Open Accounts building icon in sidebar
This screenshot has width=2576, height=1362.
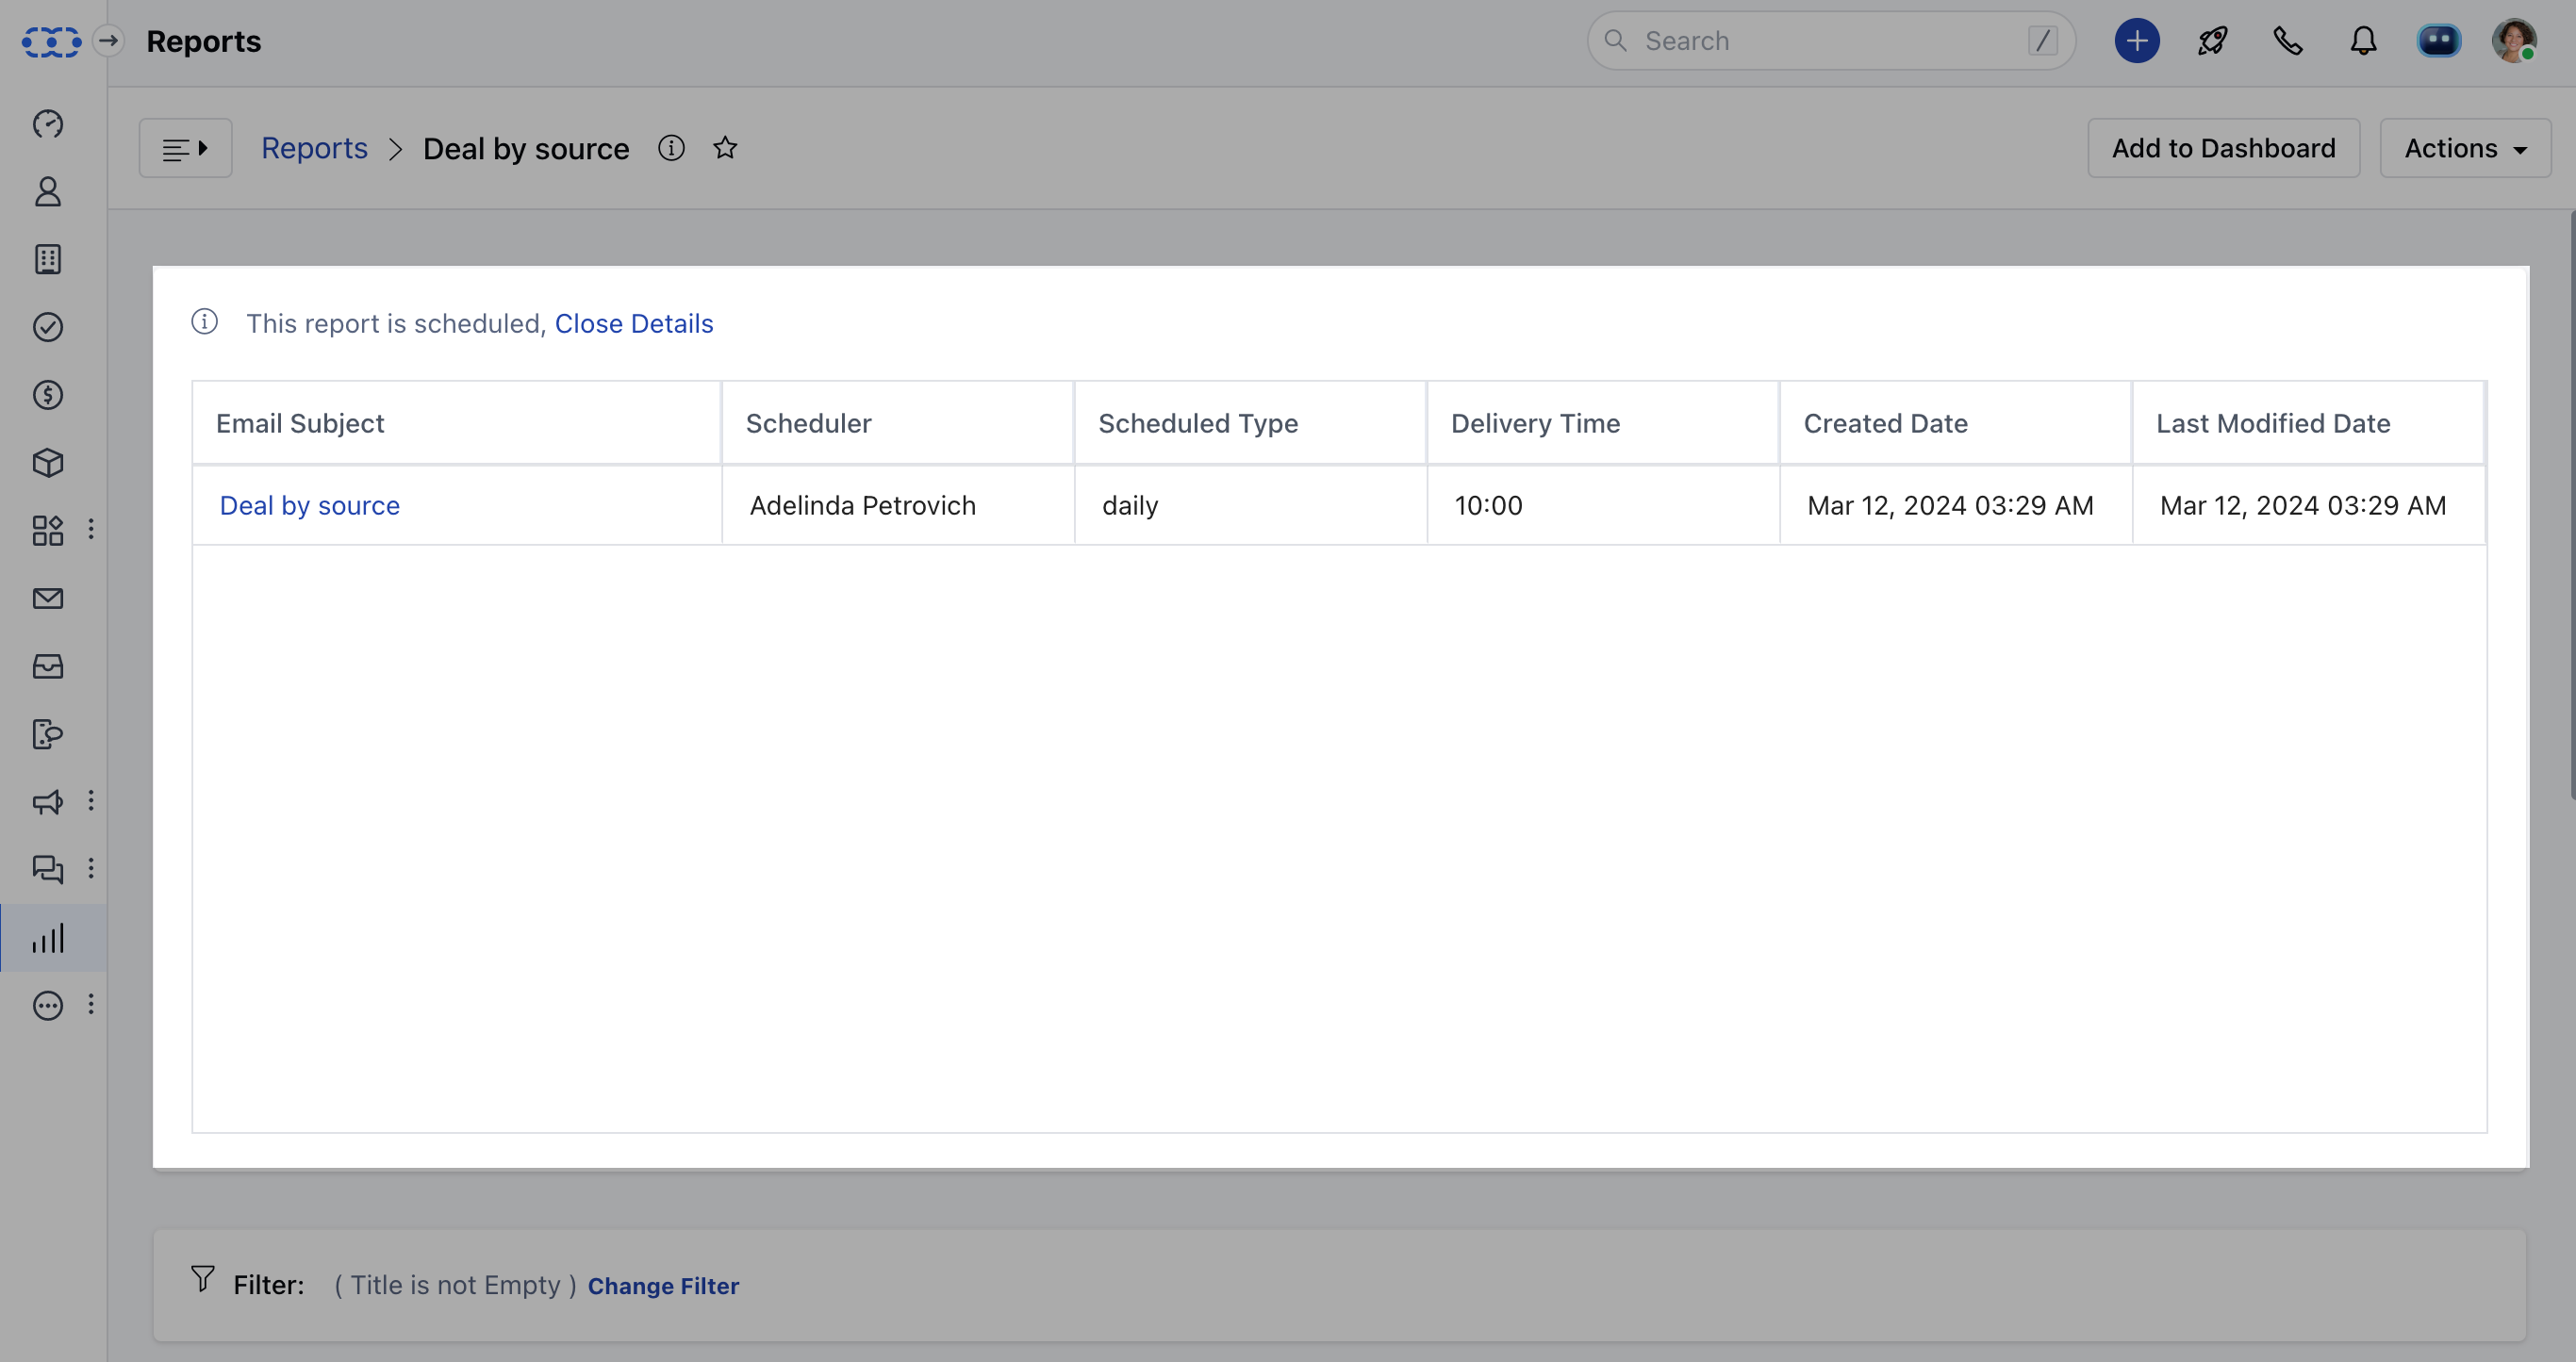(x=48, y=260)
